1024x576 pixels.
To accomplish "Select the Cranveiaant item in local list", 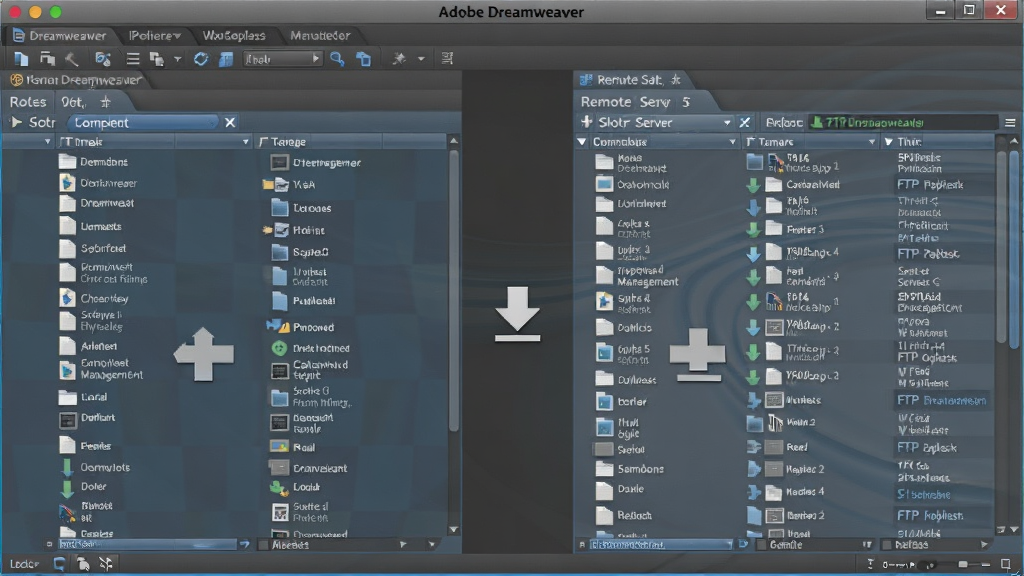I will pyautogui.click(x=308, y=468).
